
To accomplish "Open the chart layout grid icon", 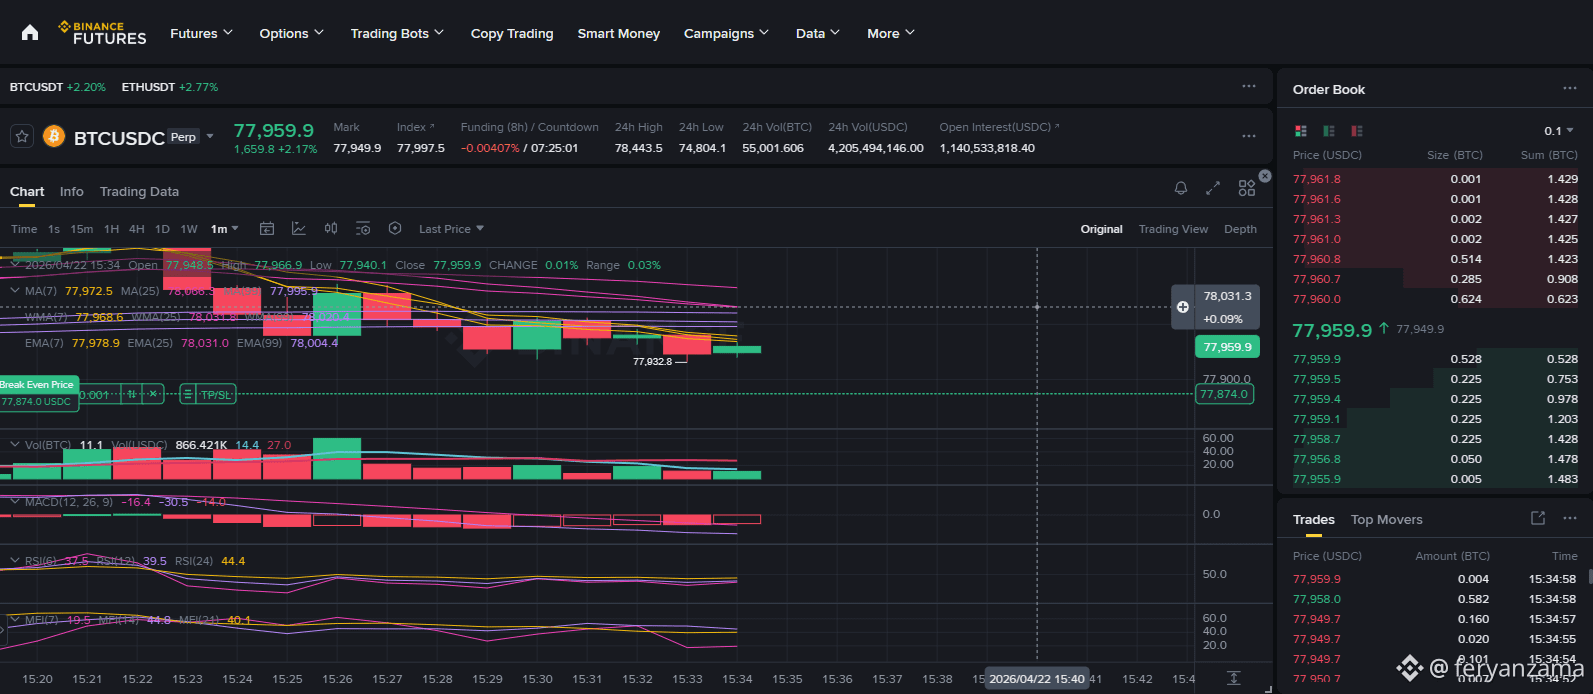I will (1246, 188).
